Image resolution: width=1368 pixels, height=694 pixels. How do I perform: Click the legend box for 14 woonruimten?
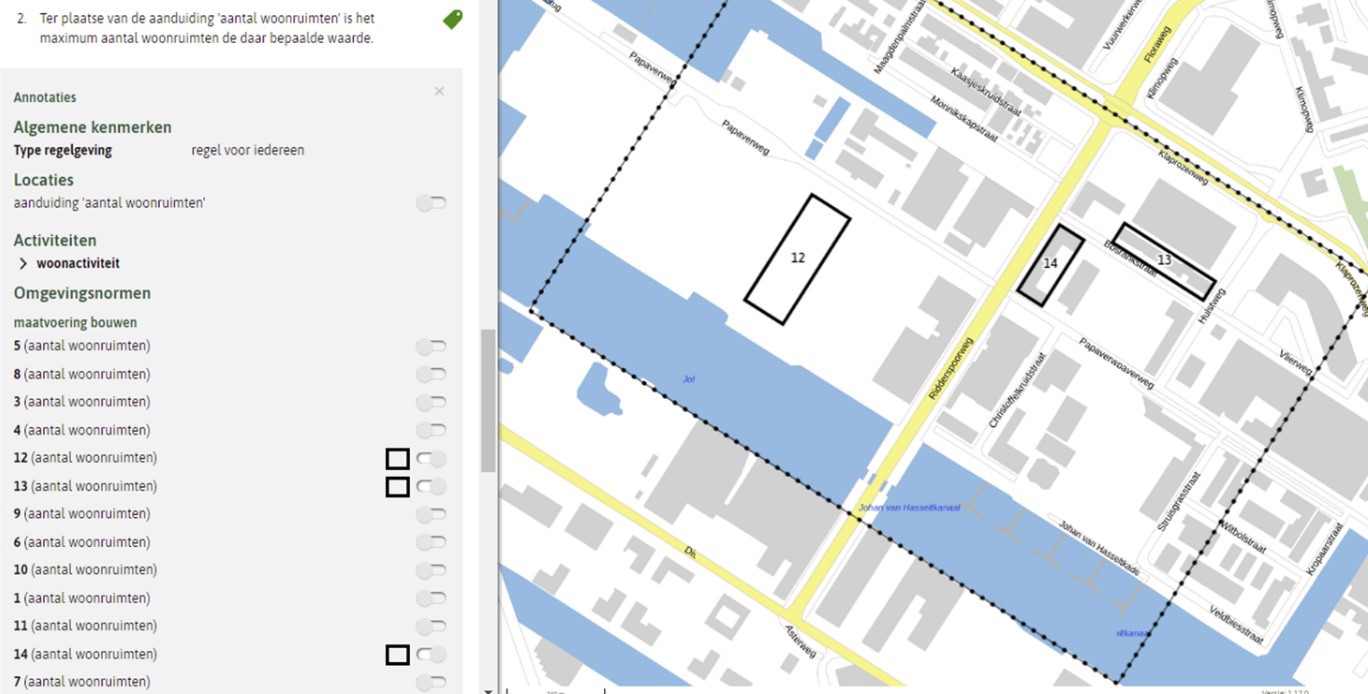397,655
